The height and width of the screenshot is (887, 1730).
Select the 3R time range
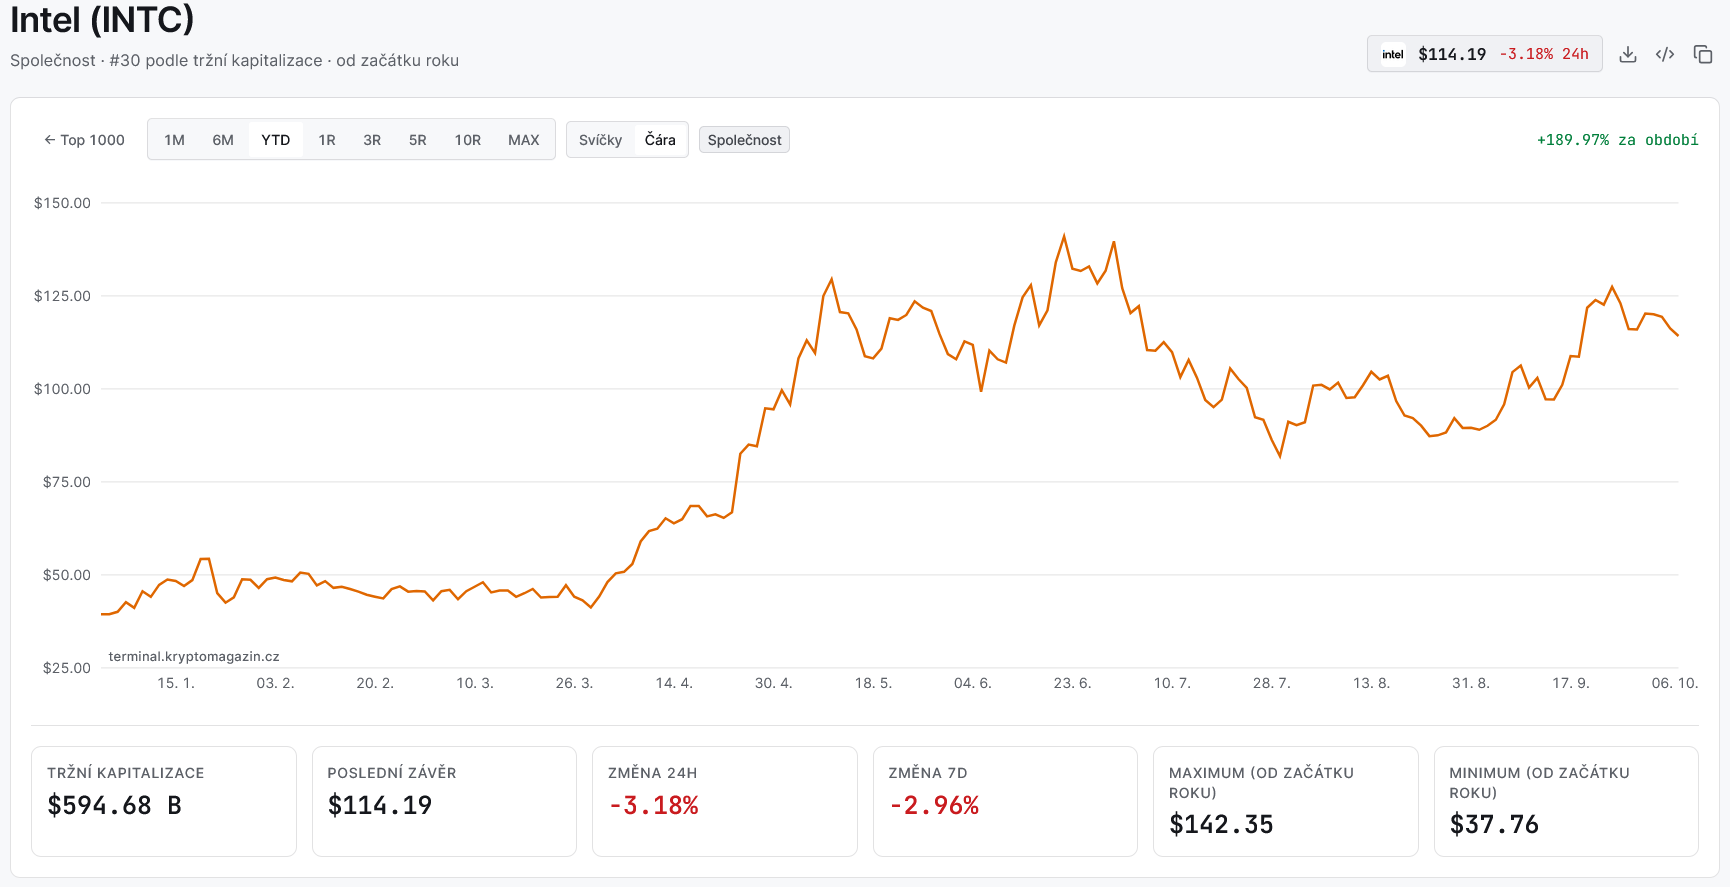(372, 140)
